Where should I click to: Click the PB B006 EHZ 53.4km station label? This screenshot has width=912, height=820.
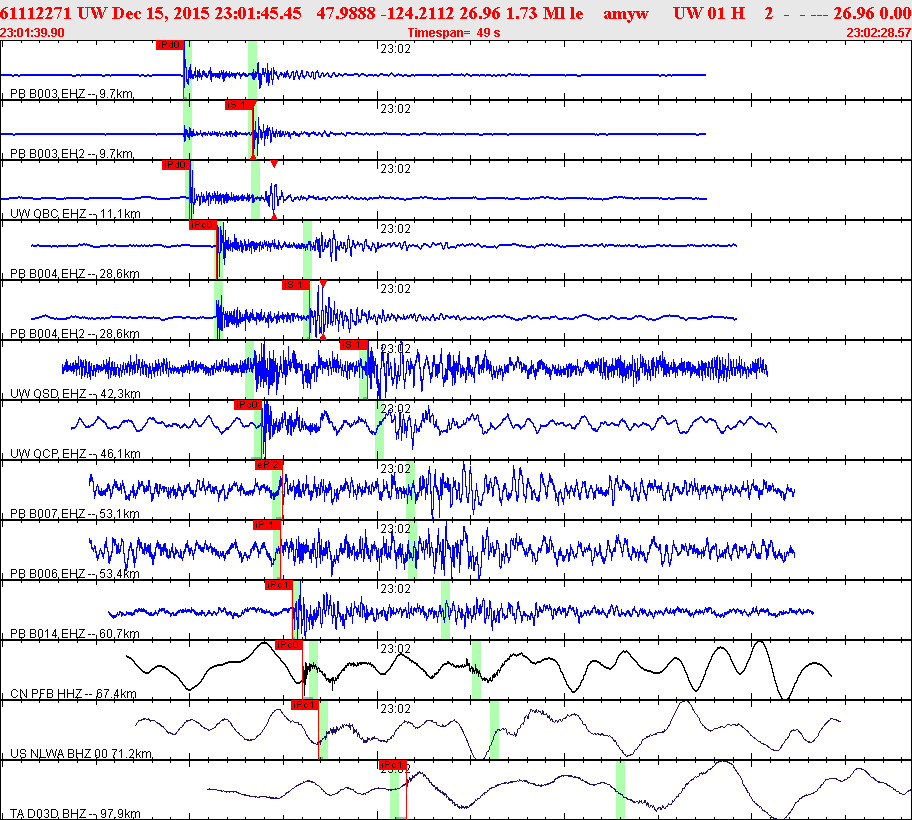75,573
